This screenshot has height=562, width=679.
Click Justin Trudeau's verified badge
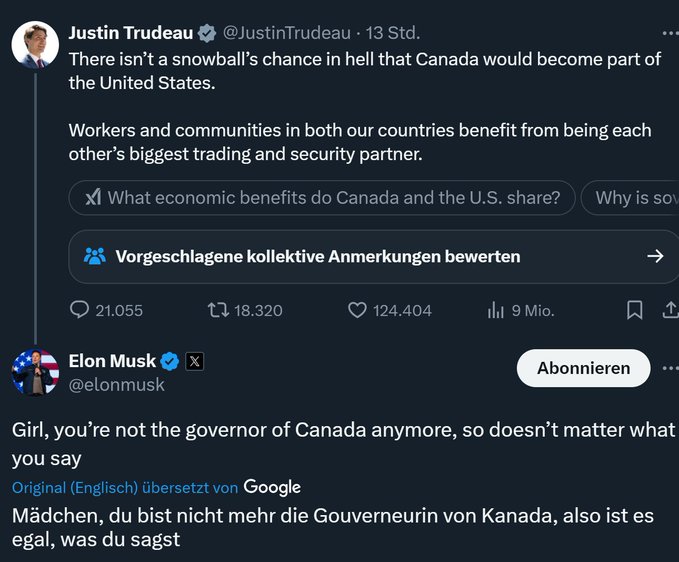tap(209, 33)
